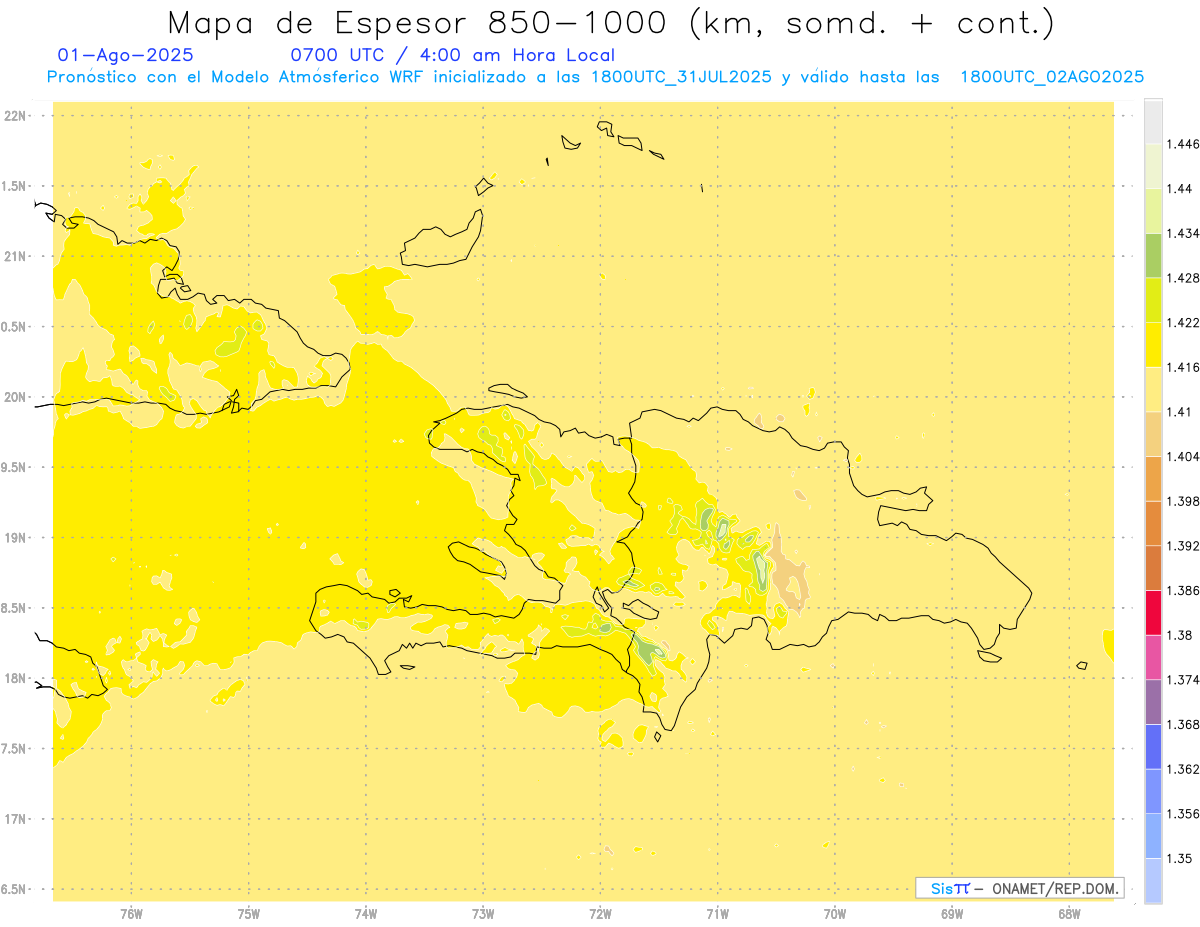Click the colorbar value "1.386"

[x=1185, y=591]
